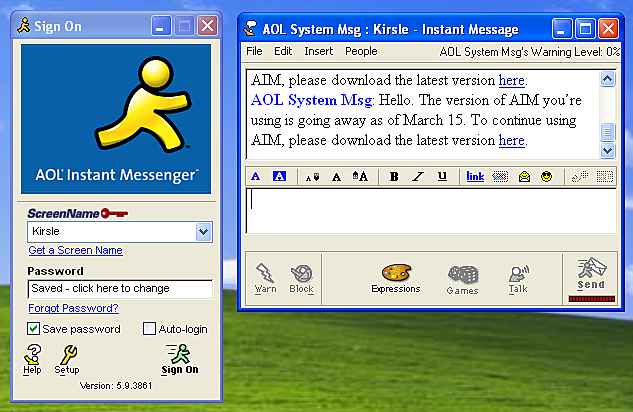The height and width of the screenshot is (412, 633).
Task: Click the Password field to change it
Action: click(x=120, y=289)
